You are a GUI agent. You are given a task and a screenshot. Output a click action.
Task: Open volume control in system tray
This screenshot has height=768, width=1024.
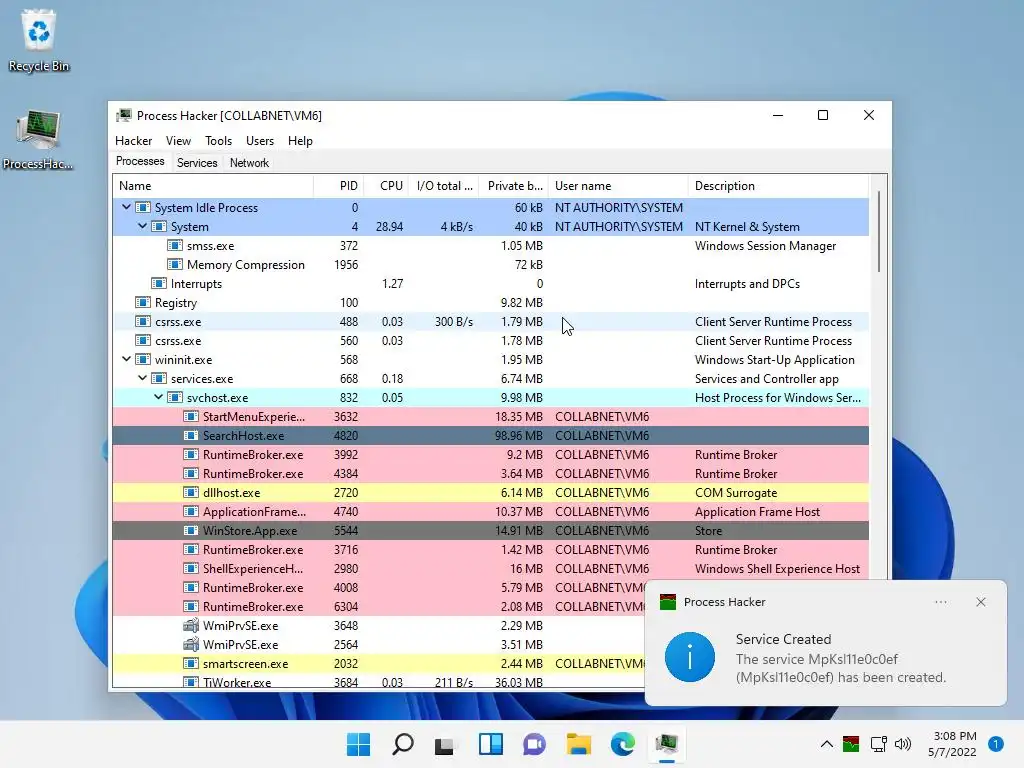[903, 744]
